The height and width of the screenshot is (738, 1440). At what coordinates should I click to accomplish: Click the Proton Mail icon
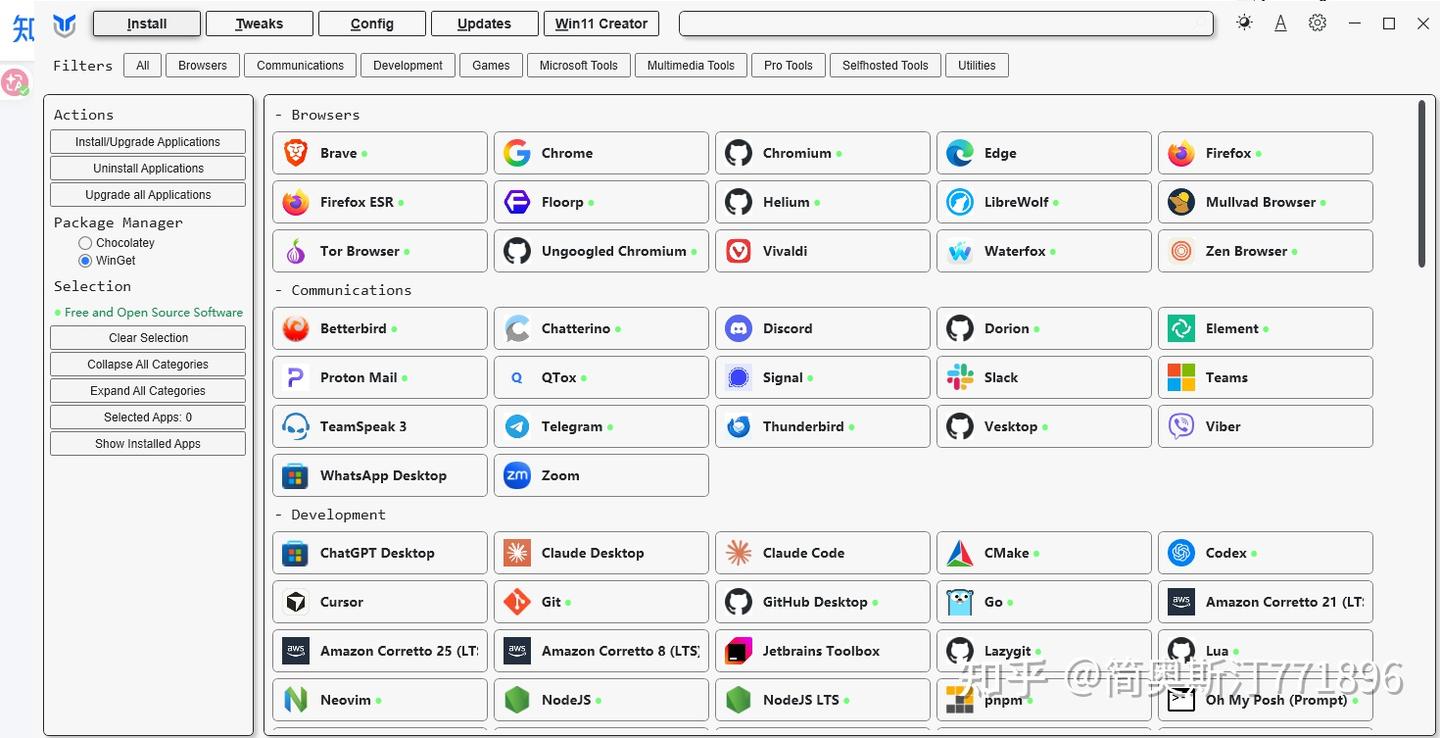[x=296, y=377]
